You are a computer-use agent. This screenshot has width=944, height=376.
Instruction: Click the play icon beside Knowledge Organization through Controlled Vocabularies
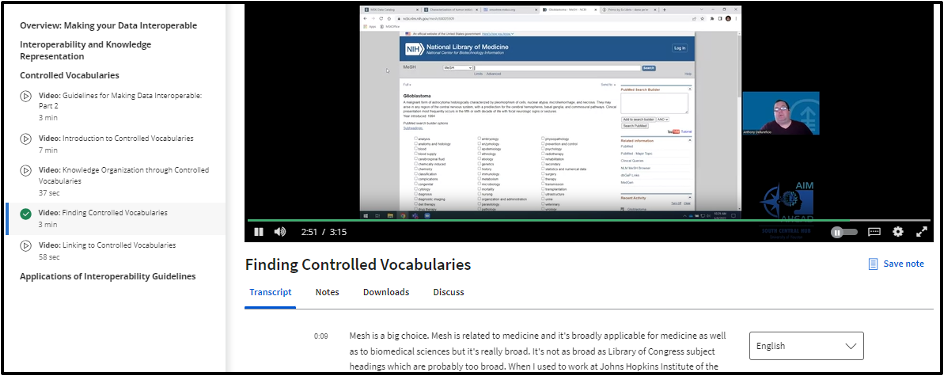click(x=26, y=170)
